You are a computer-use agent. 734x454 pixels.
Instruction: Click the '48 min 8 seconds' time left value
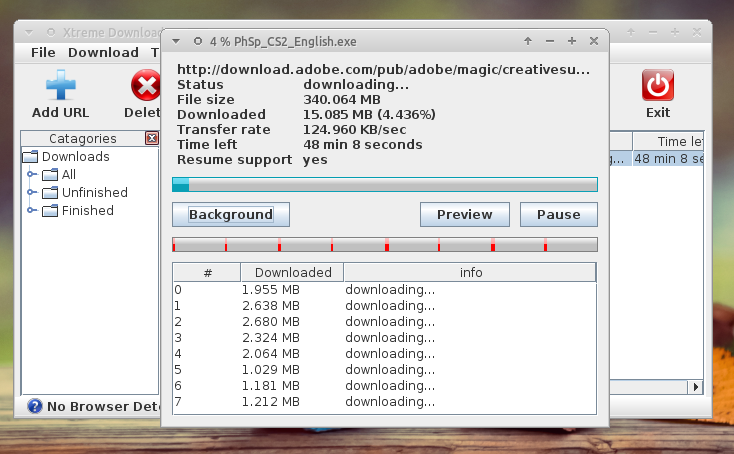[363, 145]
